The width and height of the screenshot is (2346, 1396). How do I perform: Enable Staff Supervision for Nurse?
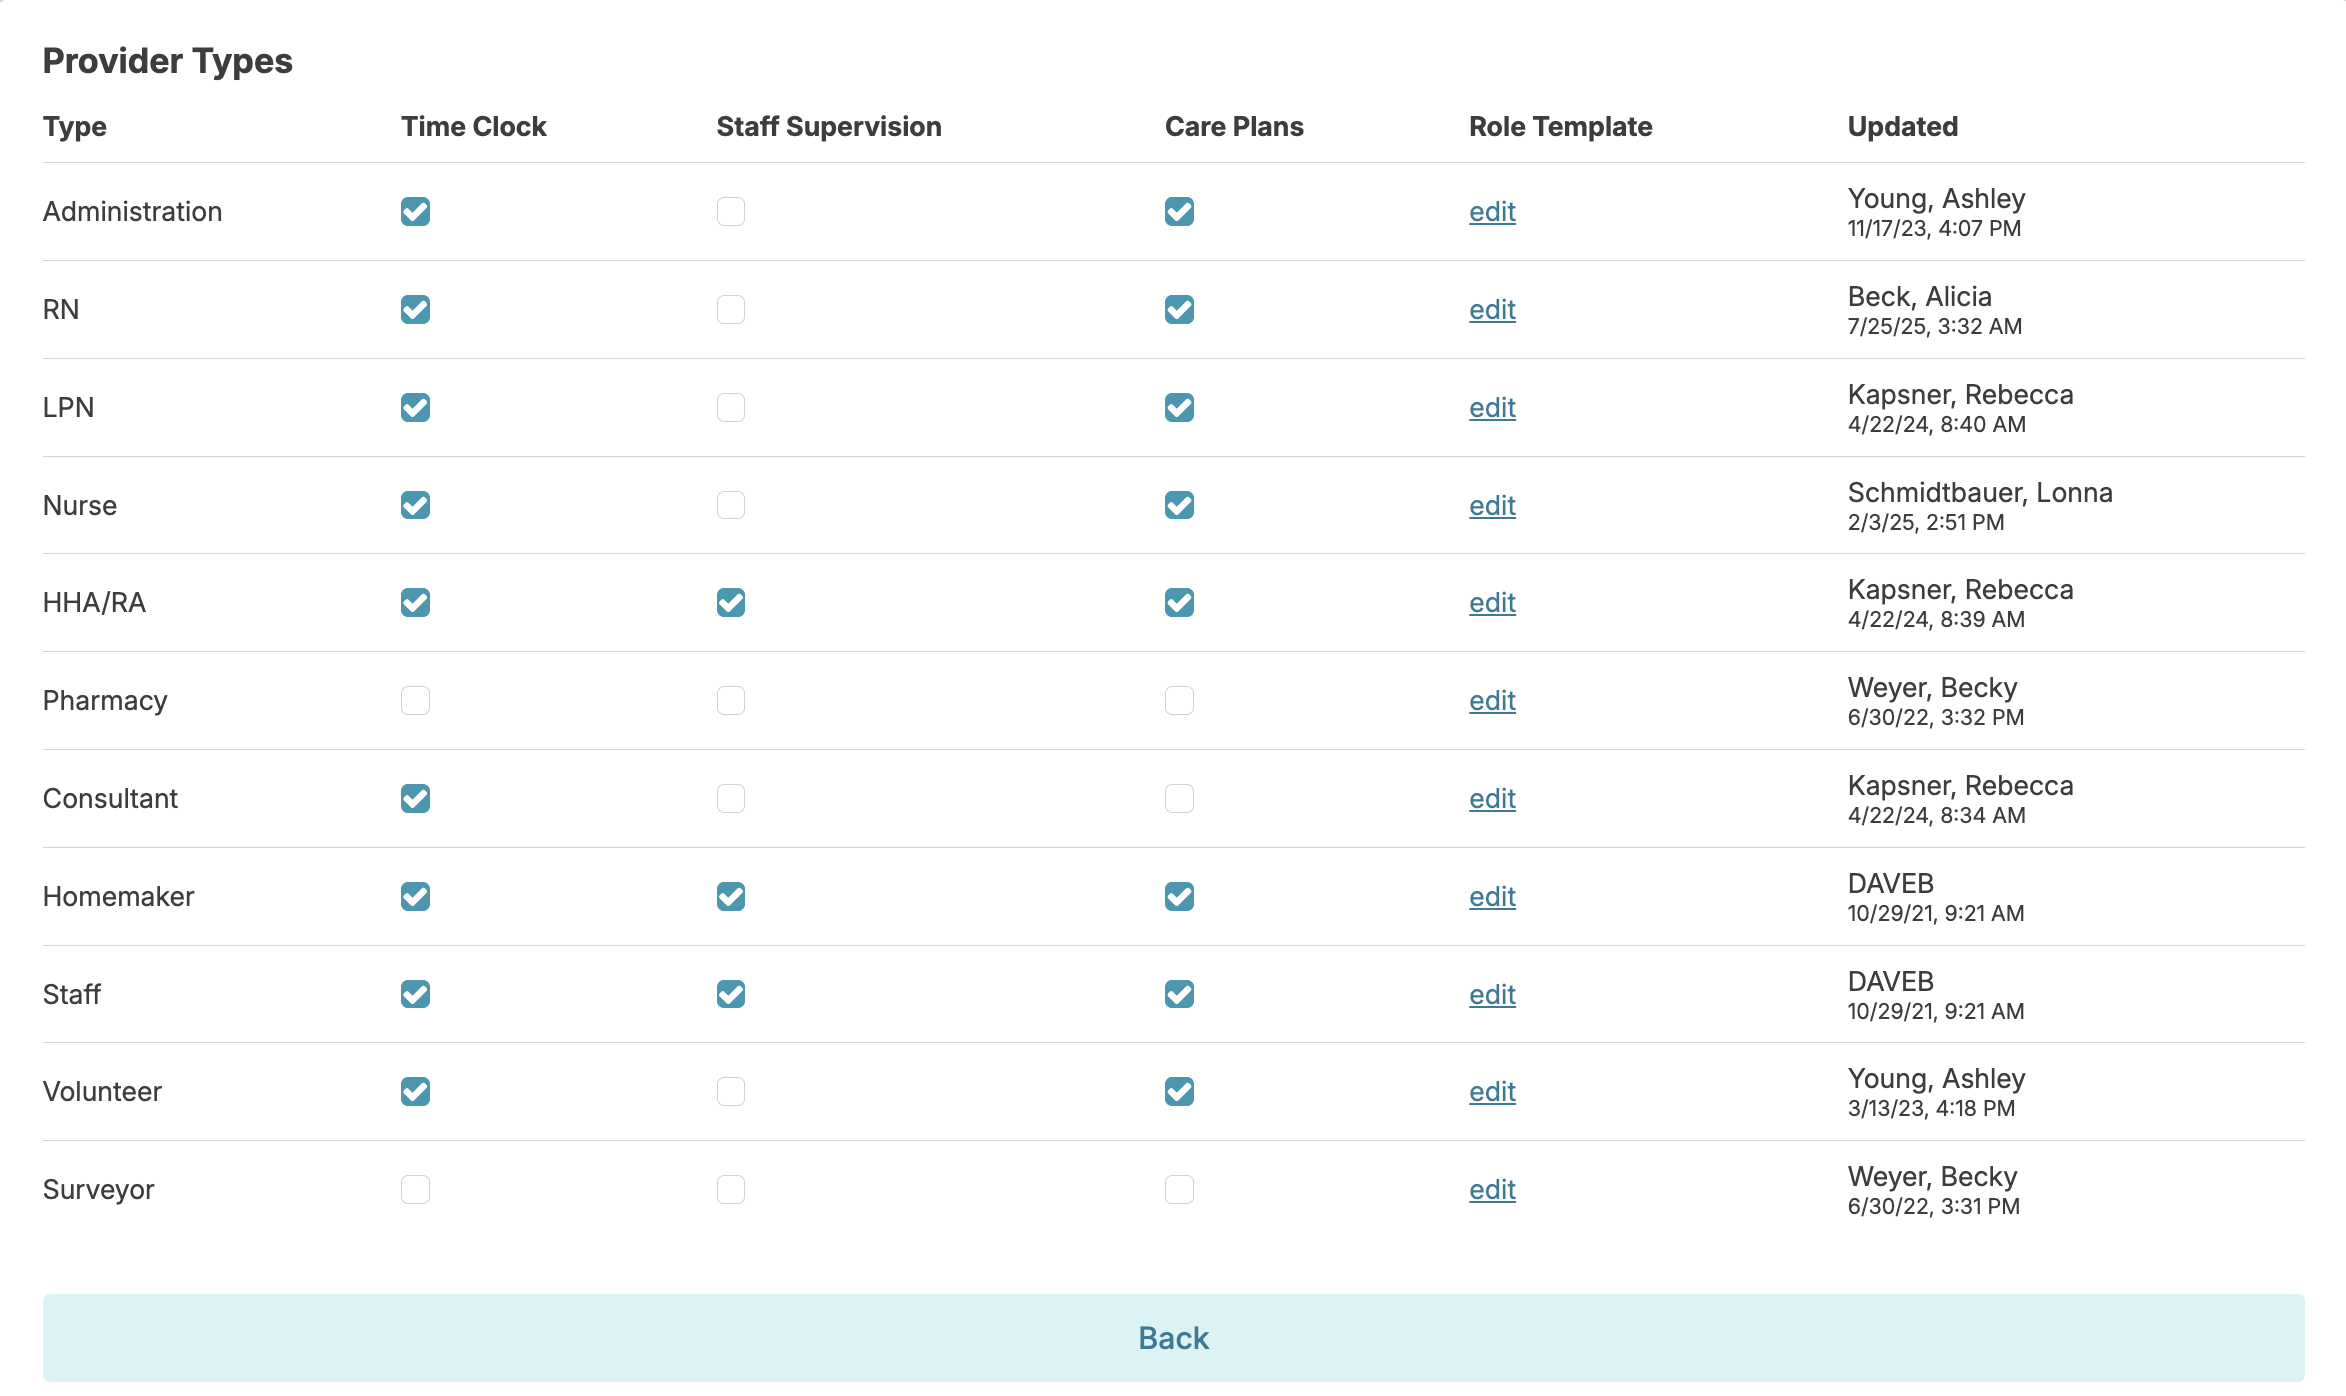pyautogui.click(x=730, y=505)
